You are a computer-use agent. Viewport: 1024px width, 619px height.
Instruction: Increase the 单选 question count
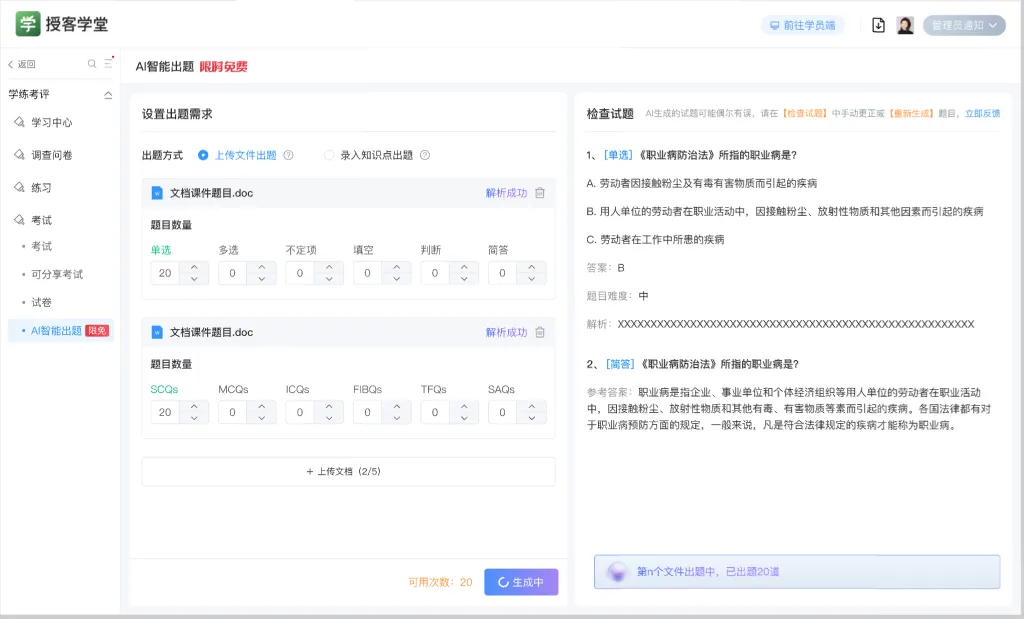(194, 267)
